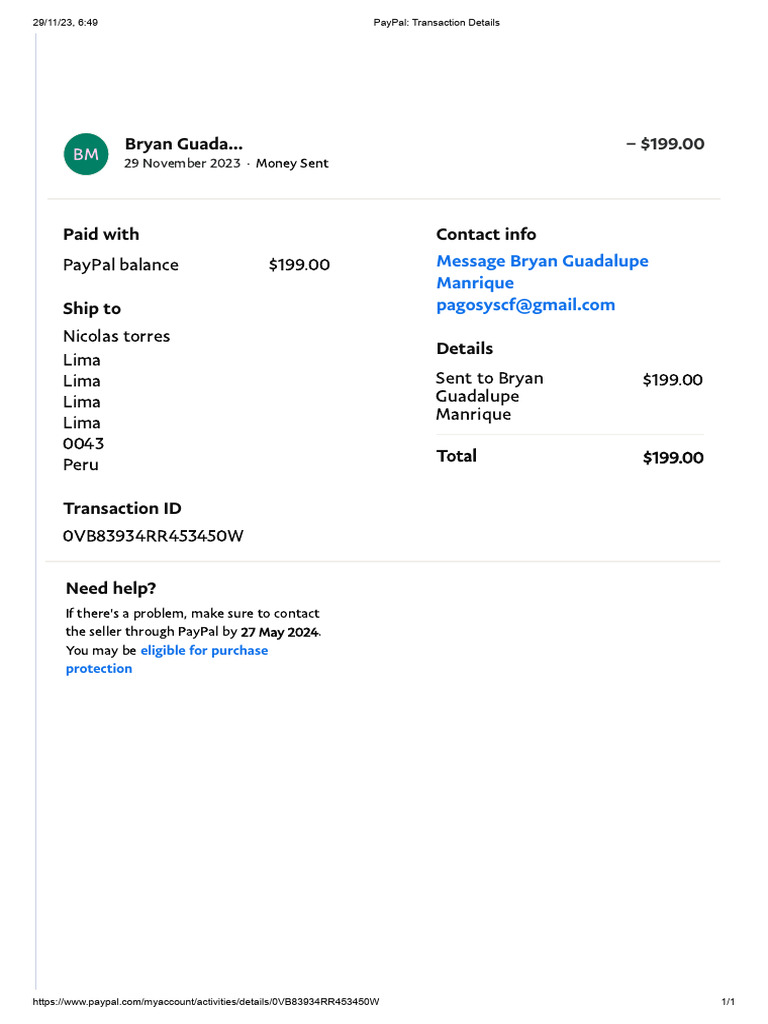Viewport: 768px width, 1024px height.
Task: Click the Ship to heading
Action: coord(92,309)
